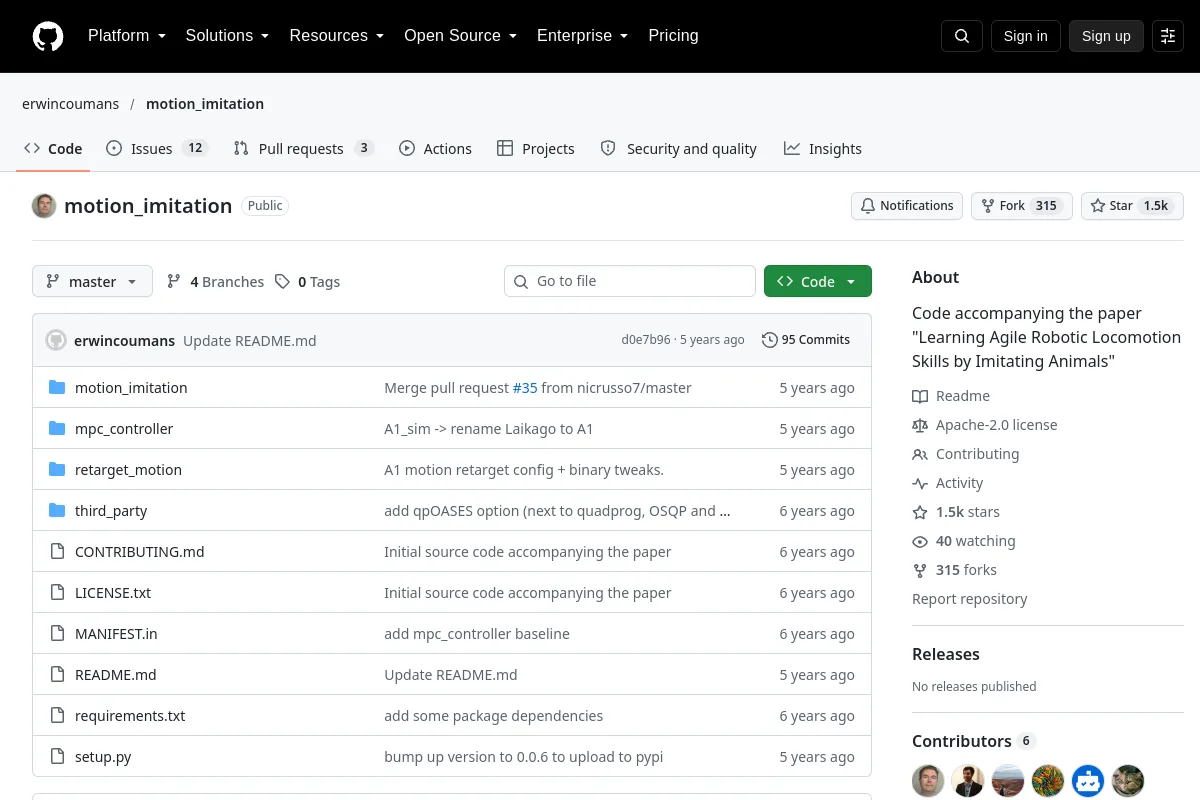Expand the Solutions menu
Viewport: 1200px width, 800px height.
[x=227, y=36]
